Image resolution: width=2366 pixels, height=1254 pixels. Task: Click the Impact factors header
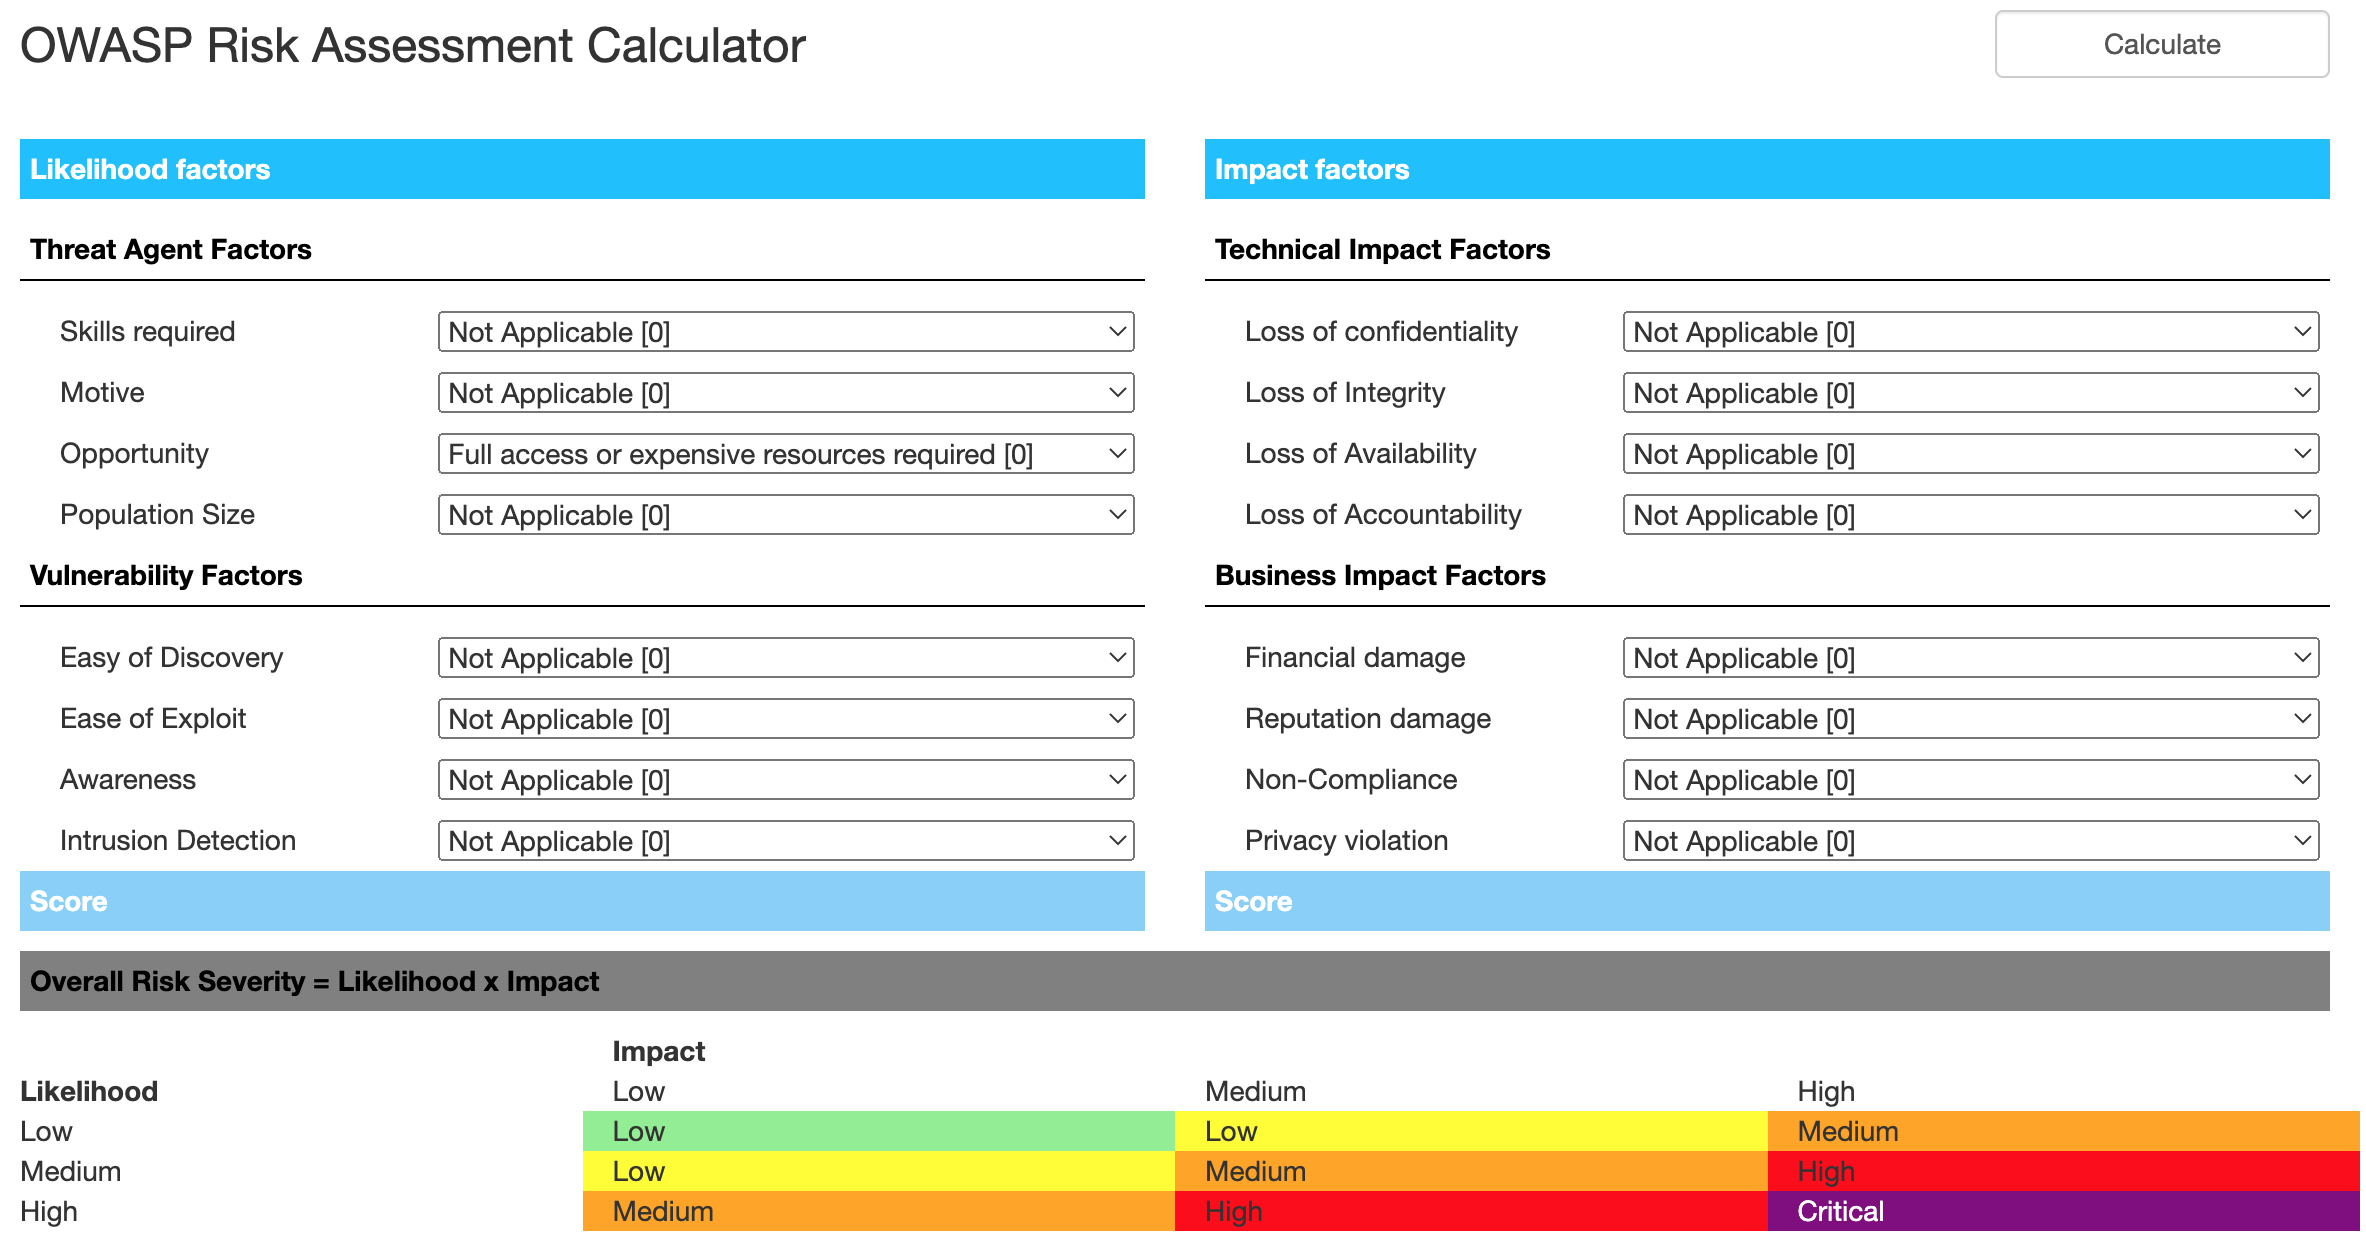pos(1767,169)
